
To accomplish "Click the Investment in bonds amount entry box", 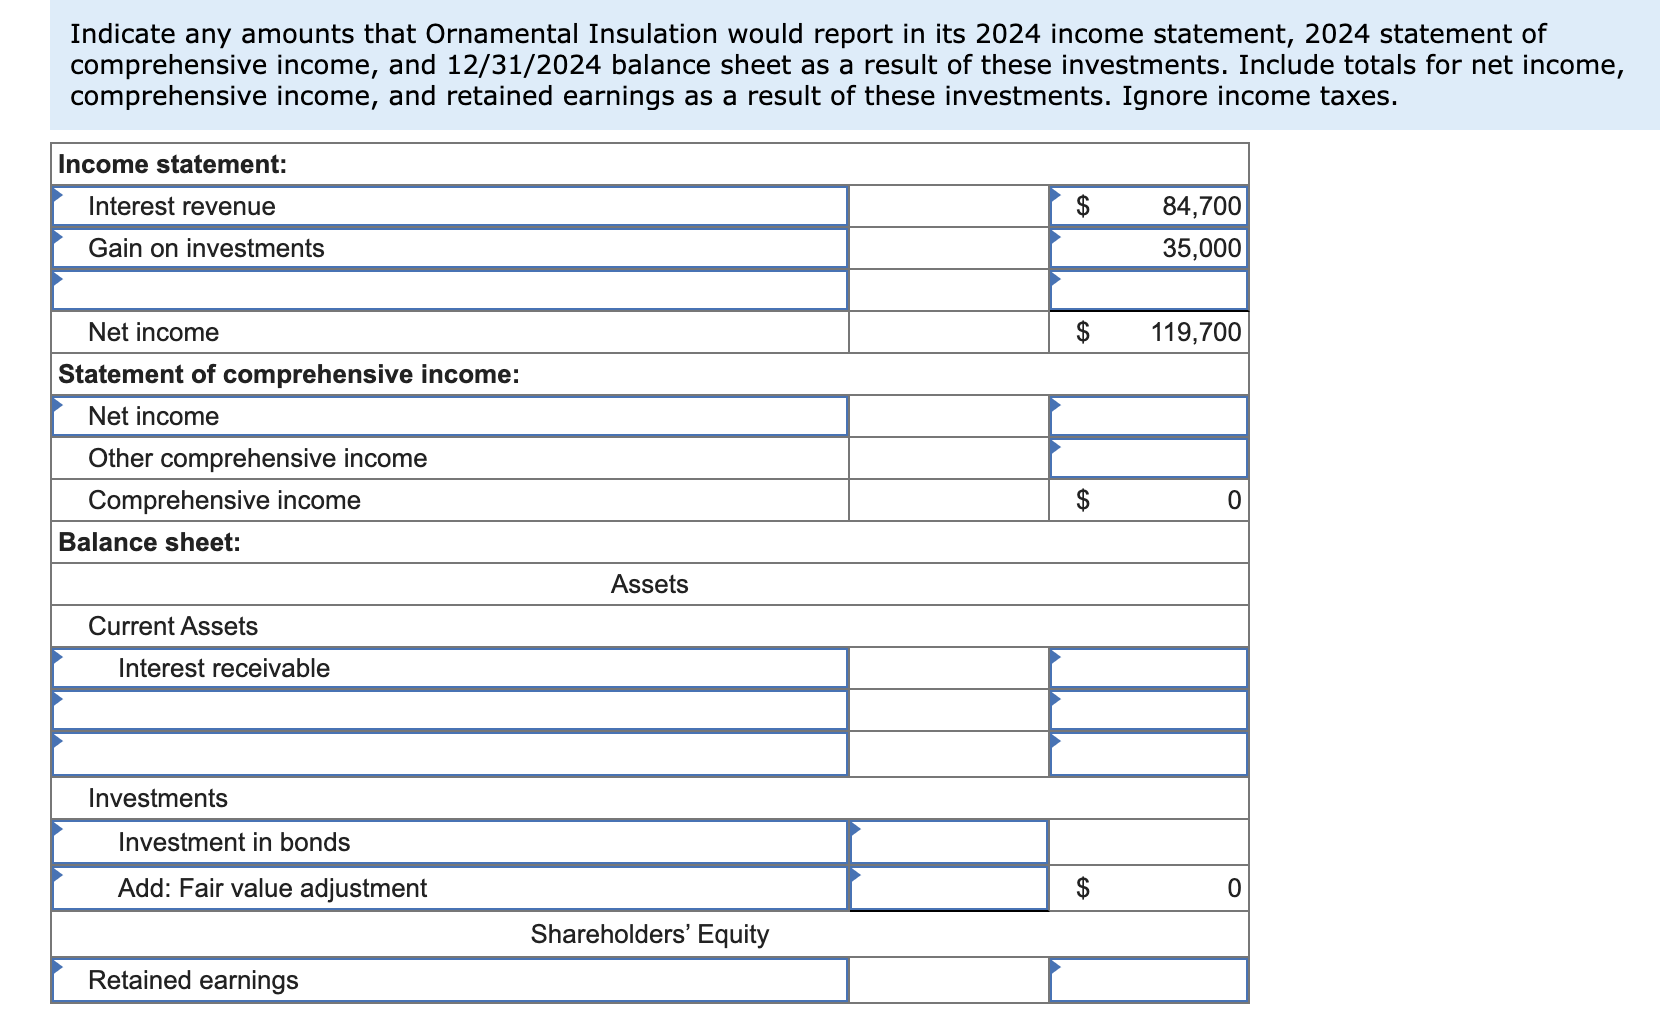I will (x=948, y=841).
